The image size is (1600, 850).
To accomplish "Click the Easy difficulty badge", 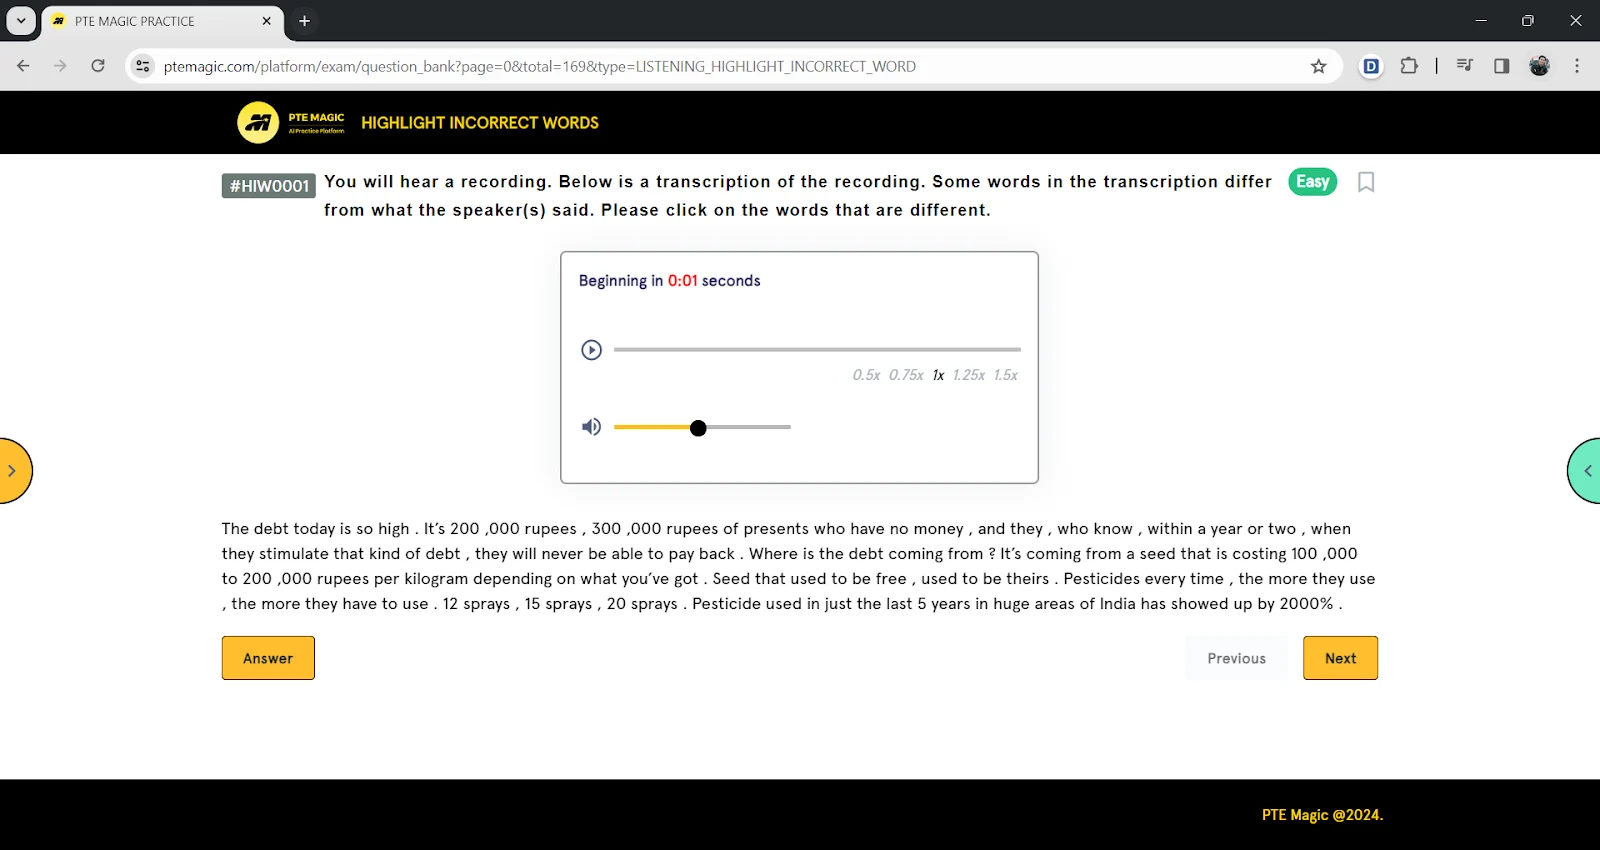I will point(1312,181).
